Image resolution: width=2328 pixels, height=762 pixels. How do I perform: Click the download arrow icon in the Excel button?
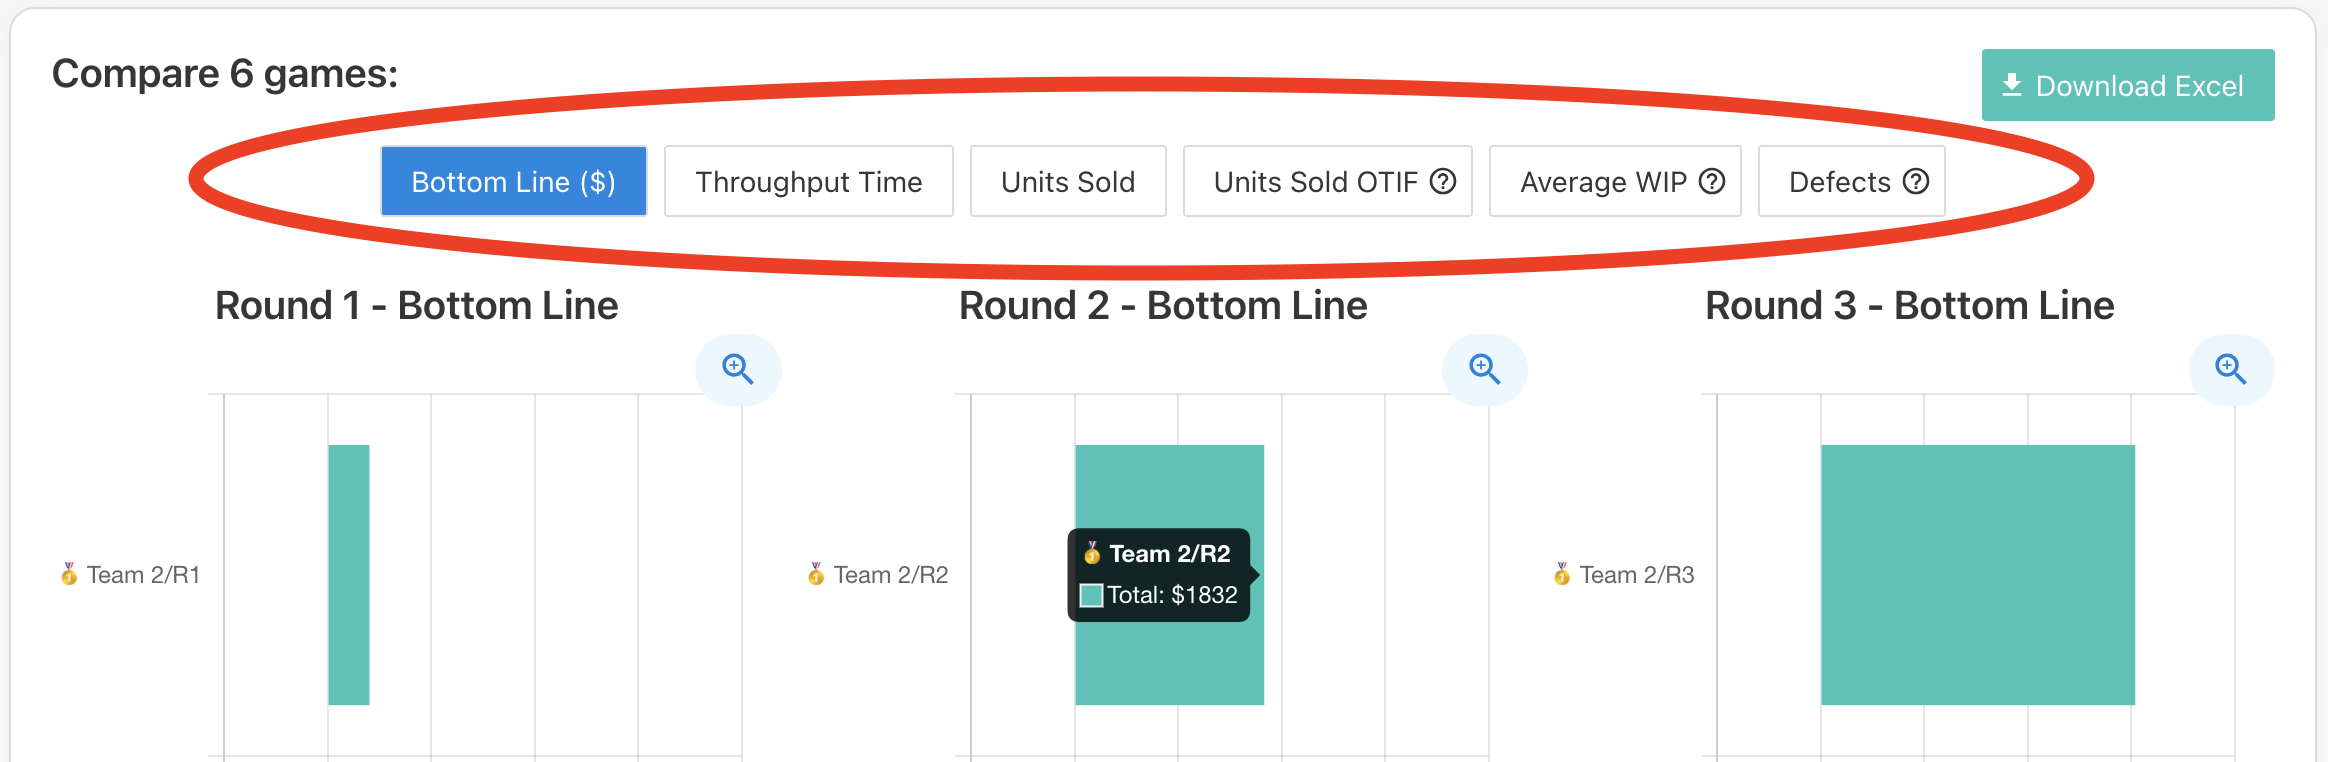[x=2012, y=85]
